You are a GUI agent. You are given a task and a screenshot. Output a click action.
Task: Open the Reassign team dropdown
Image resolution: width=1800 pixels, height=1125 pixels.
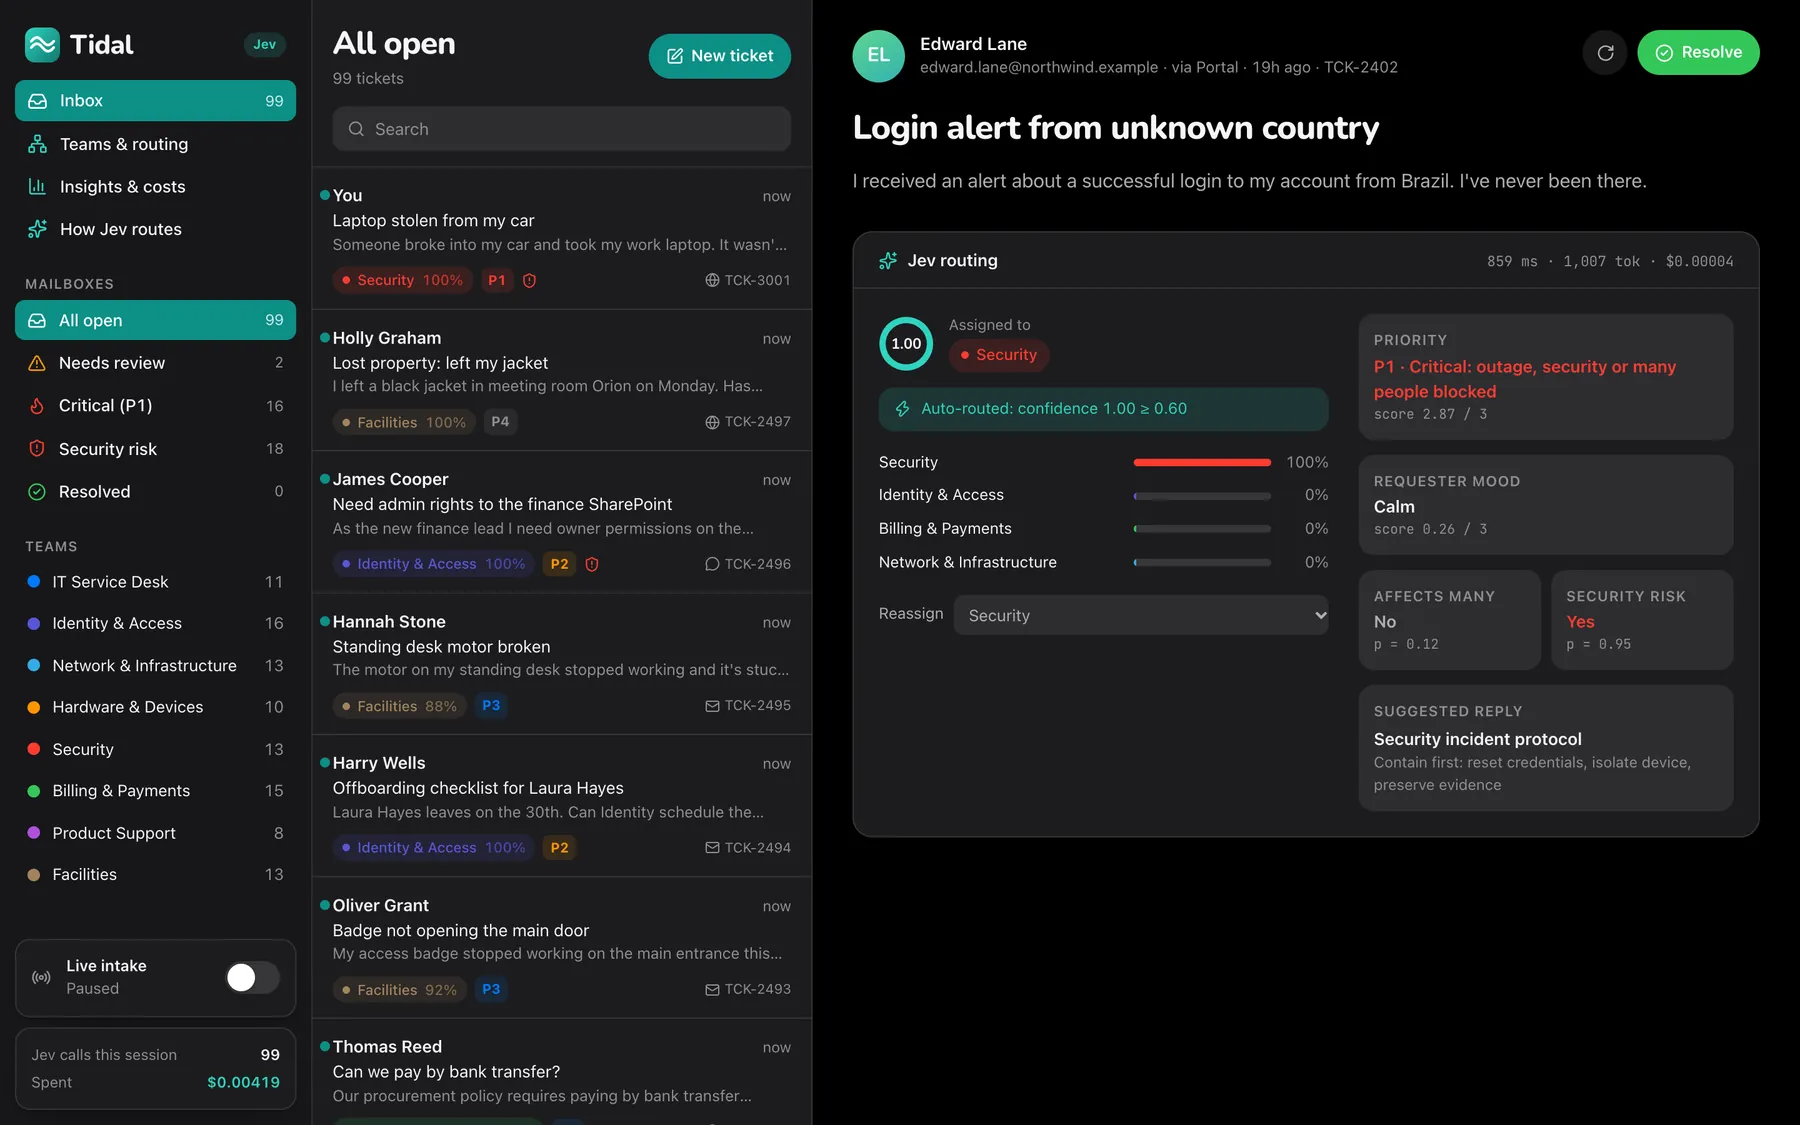click(1141, 615)
